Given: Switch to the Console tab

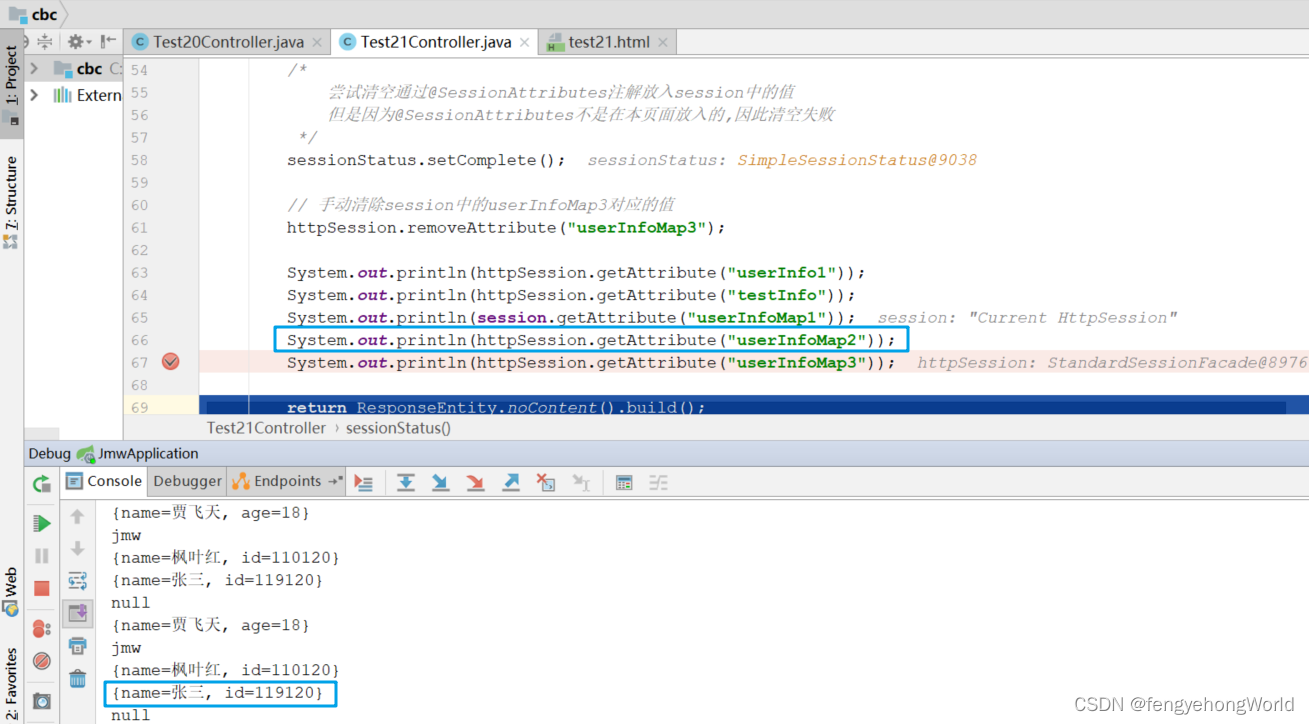Looking at the screenshot, I should point(104,481).
